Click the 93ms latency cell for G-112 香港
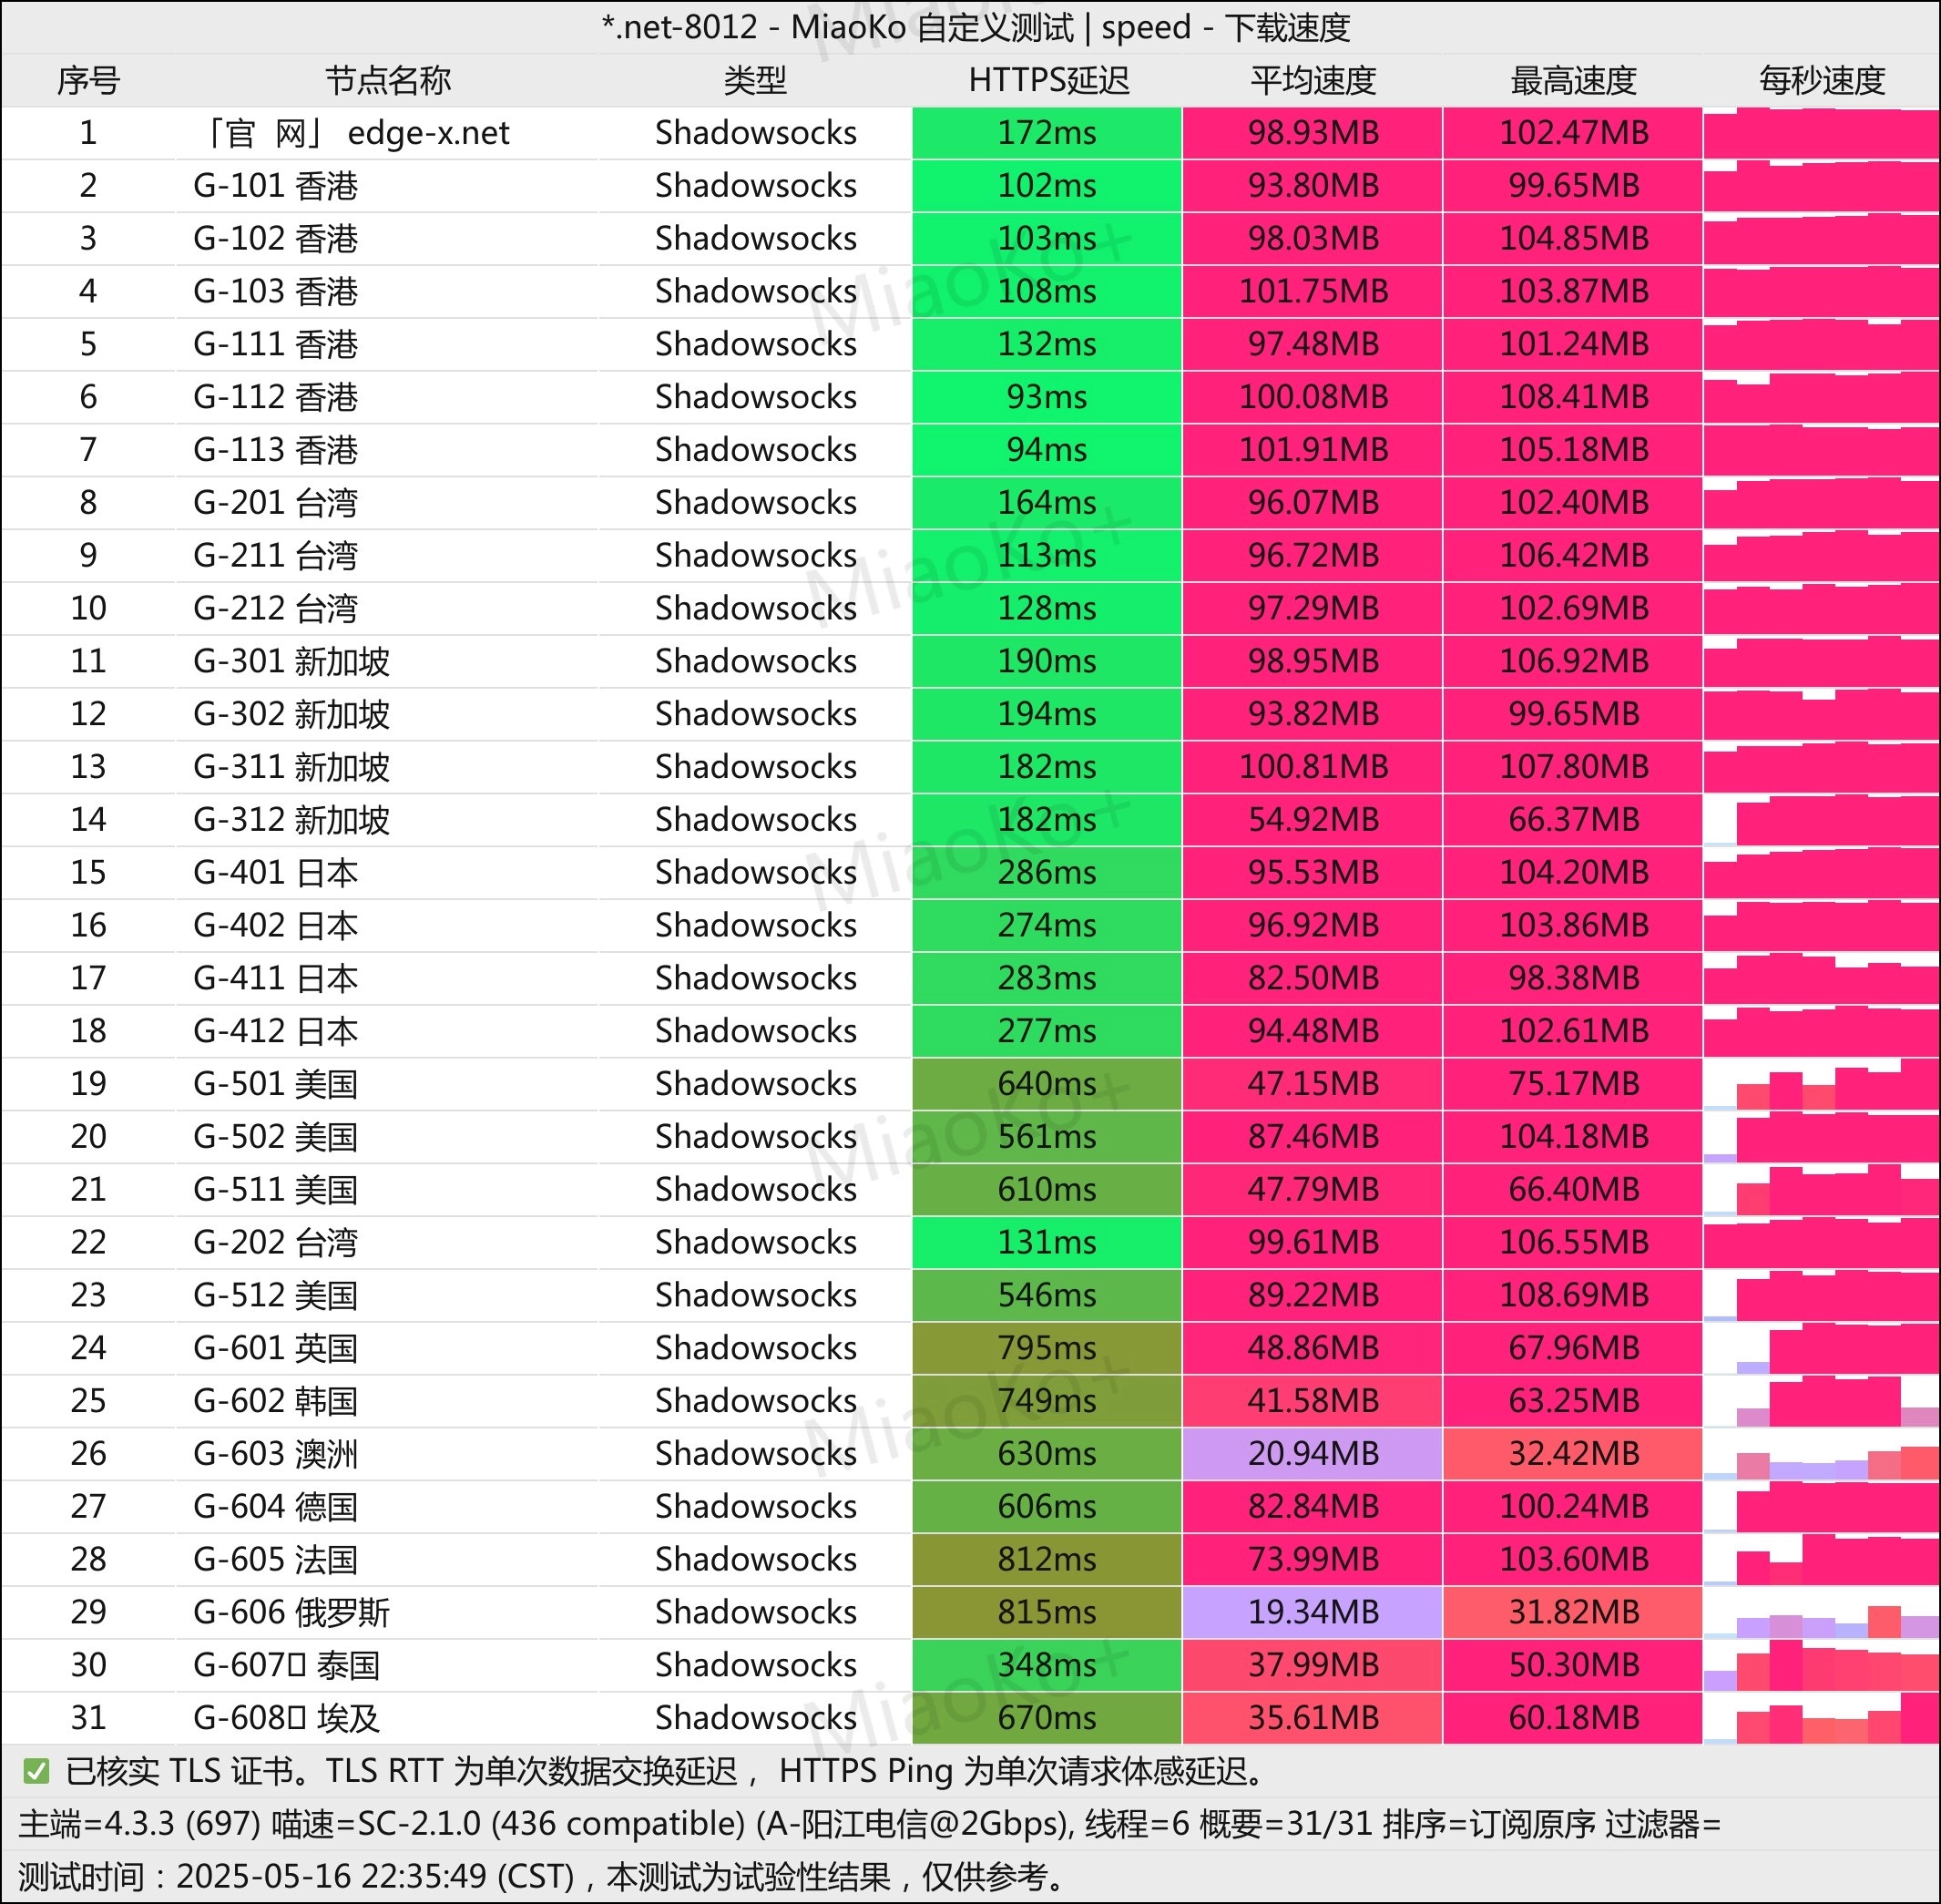The width and height of the screenshot is (1941, 1904). pyautogui.click(x=1046, y=397)
